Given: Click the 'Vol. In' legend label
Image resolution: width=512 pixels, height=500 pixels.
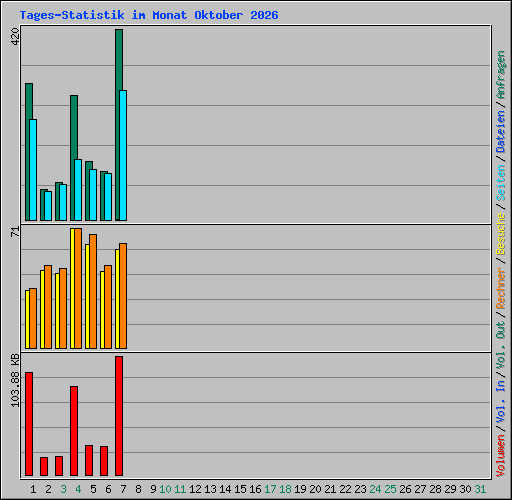Looking at the screenshot, I should point(501,402).
